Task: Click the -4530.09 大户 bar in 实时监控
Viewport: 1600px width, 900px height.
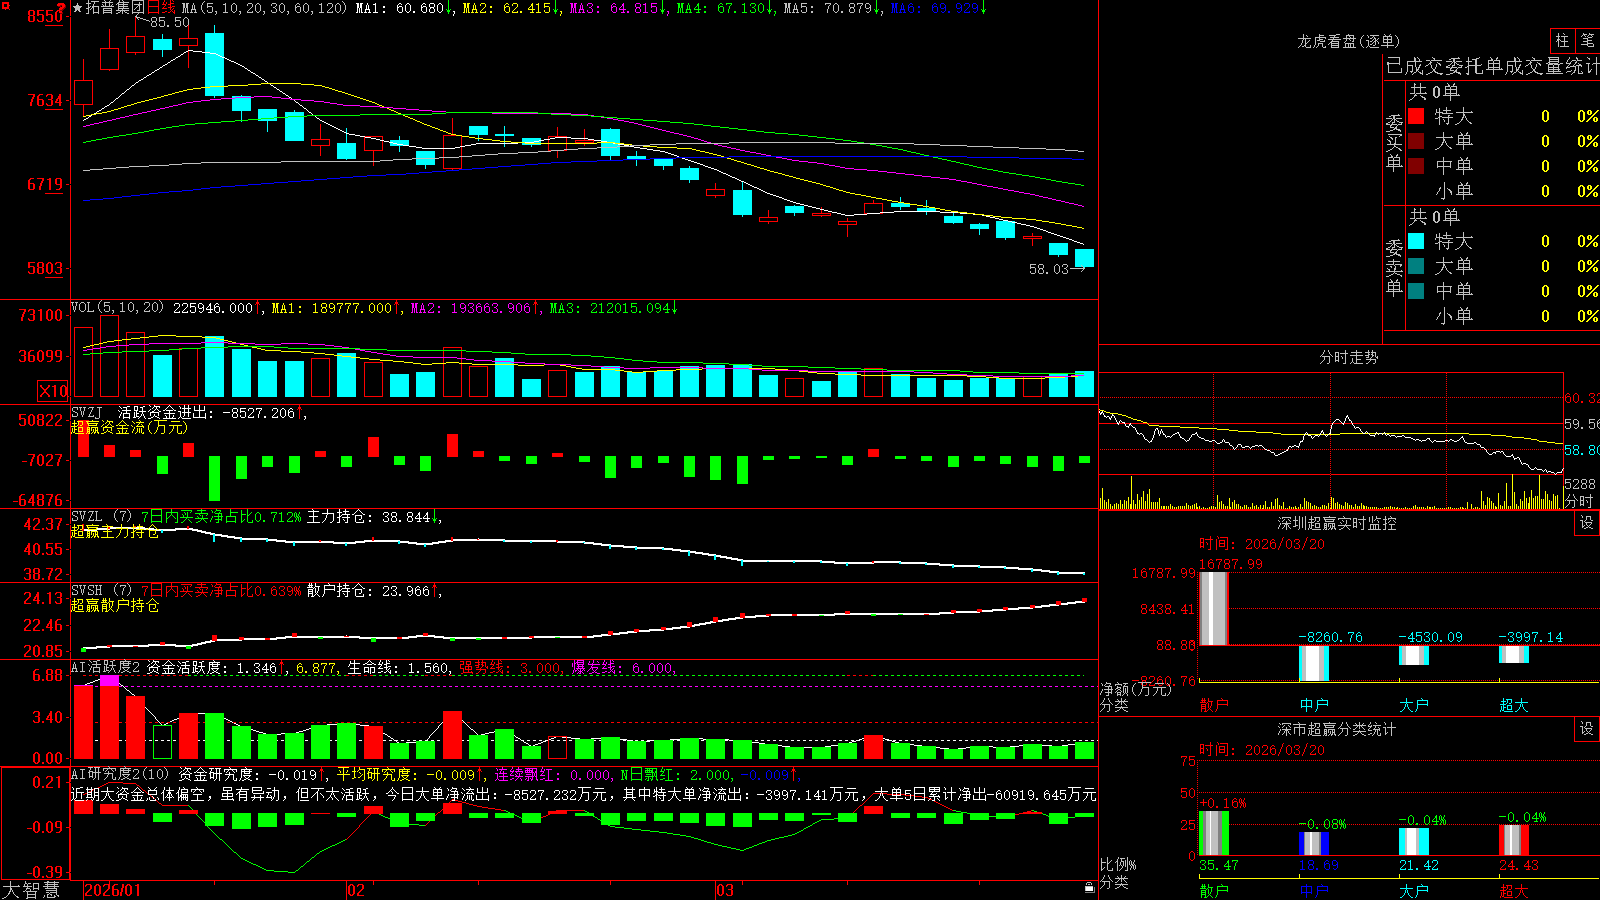Action: tap(1413, 655)
